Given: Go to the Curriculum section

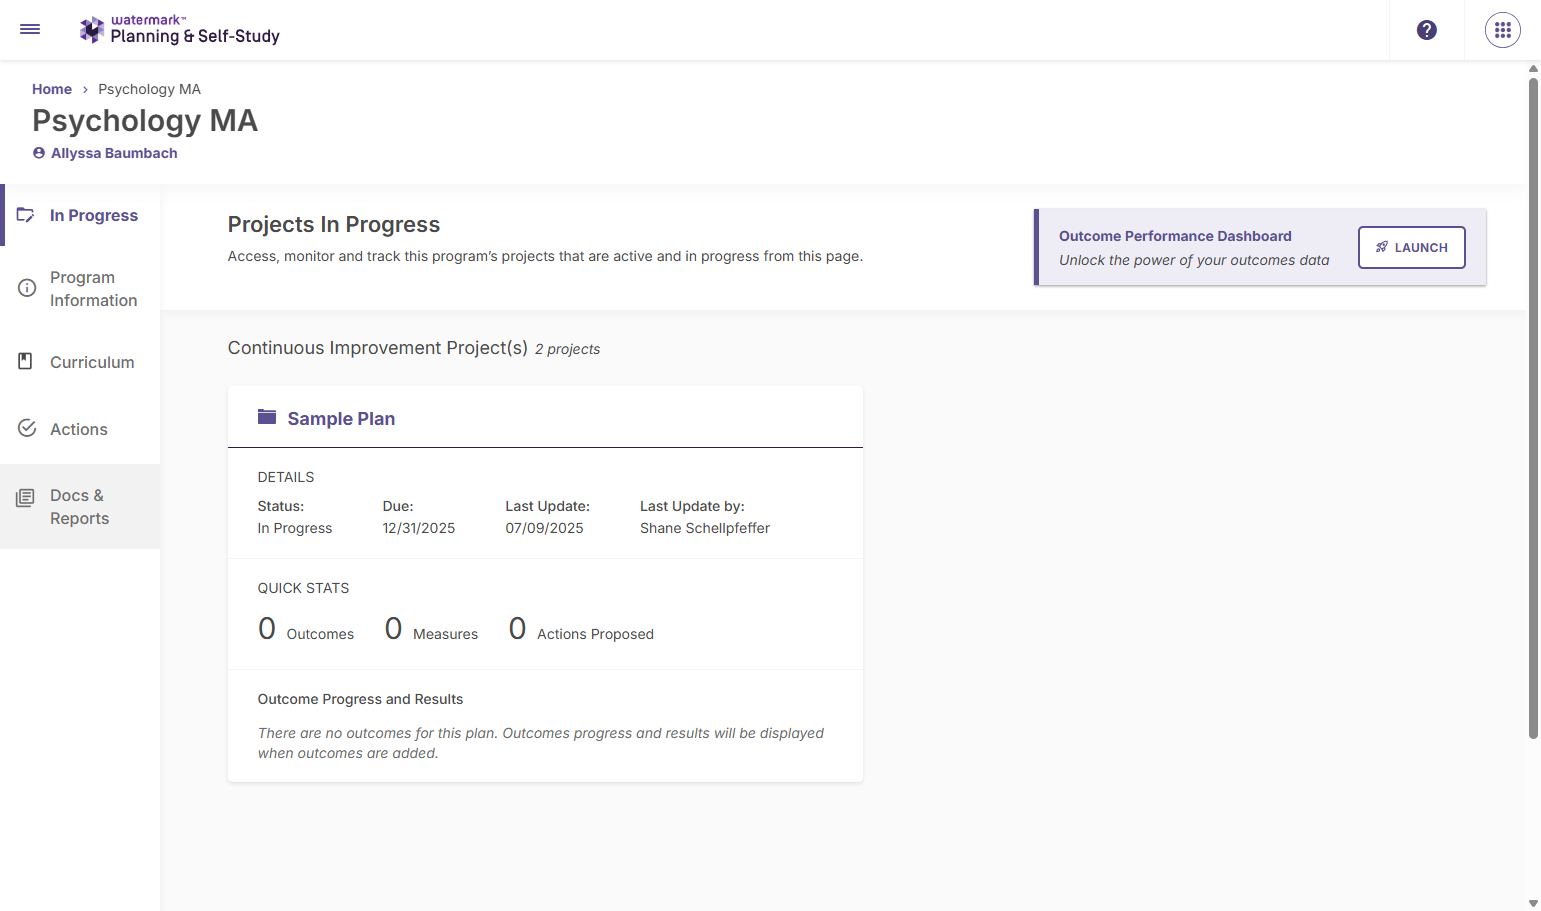Looking at the screenshot, I should (80, 362).
